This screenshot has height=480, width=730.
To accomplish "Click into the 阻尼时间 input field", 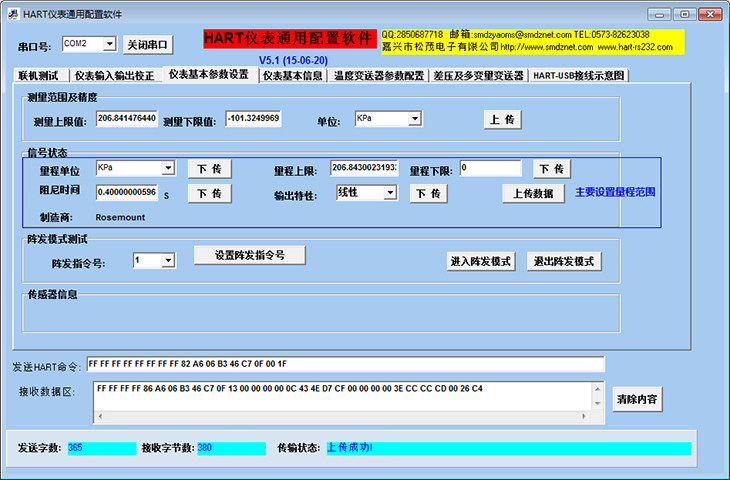I will tap(127, 192).
